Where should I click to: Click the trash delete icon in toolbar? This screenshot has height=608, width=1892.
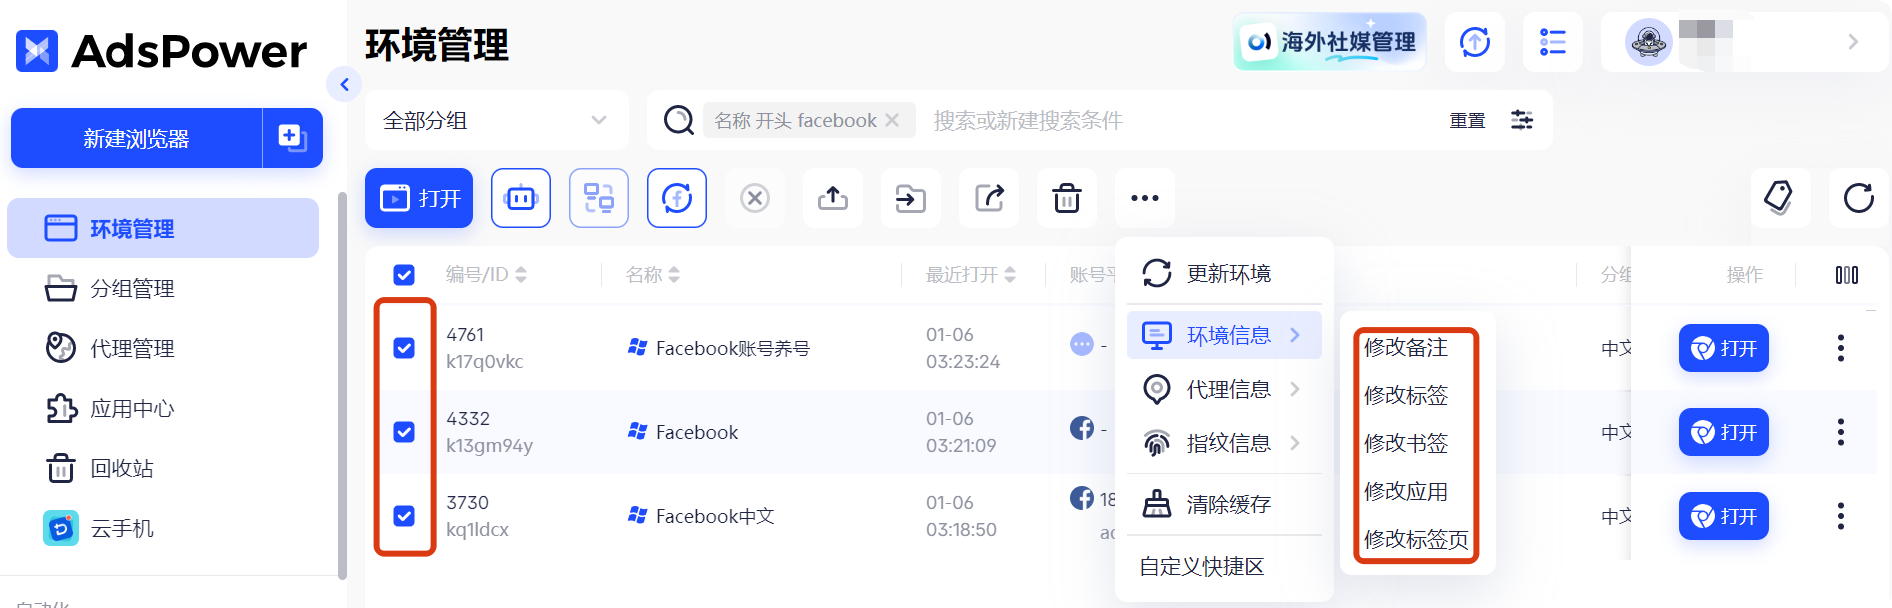(x=1067, y=198)
